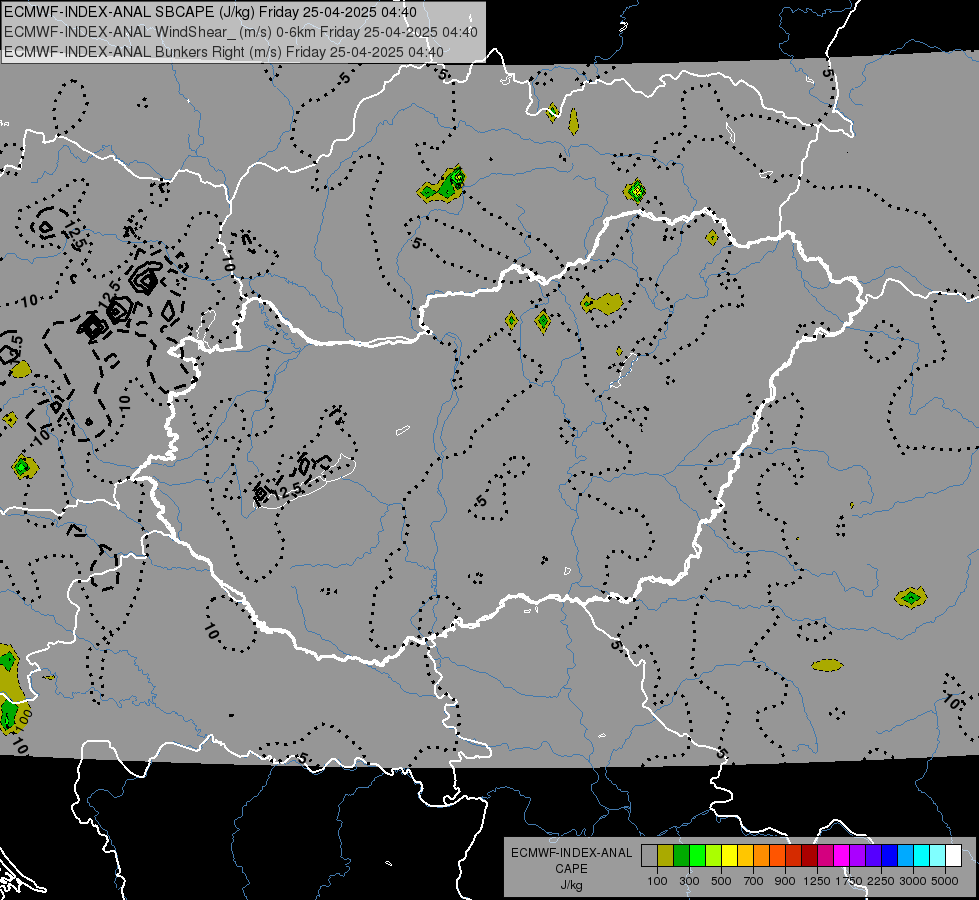The image size is (979, 900).
Task: Click the 700 tick label under colorbar
Action: [x=754, y=881]
